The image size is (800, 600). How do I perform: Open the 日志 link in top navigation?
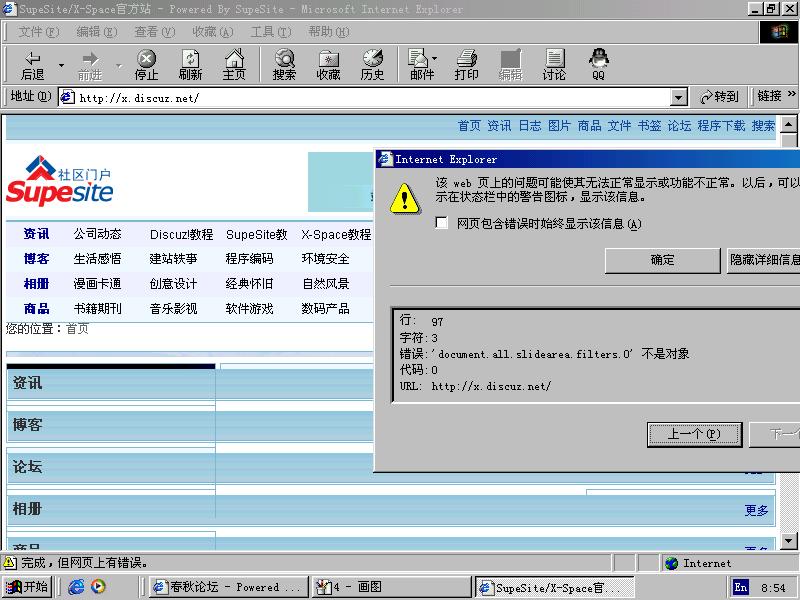tap(530, 126)
